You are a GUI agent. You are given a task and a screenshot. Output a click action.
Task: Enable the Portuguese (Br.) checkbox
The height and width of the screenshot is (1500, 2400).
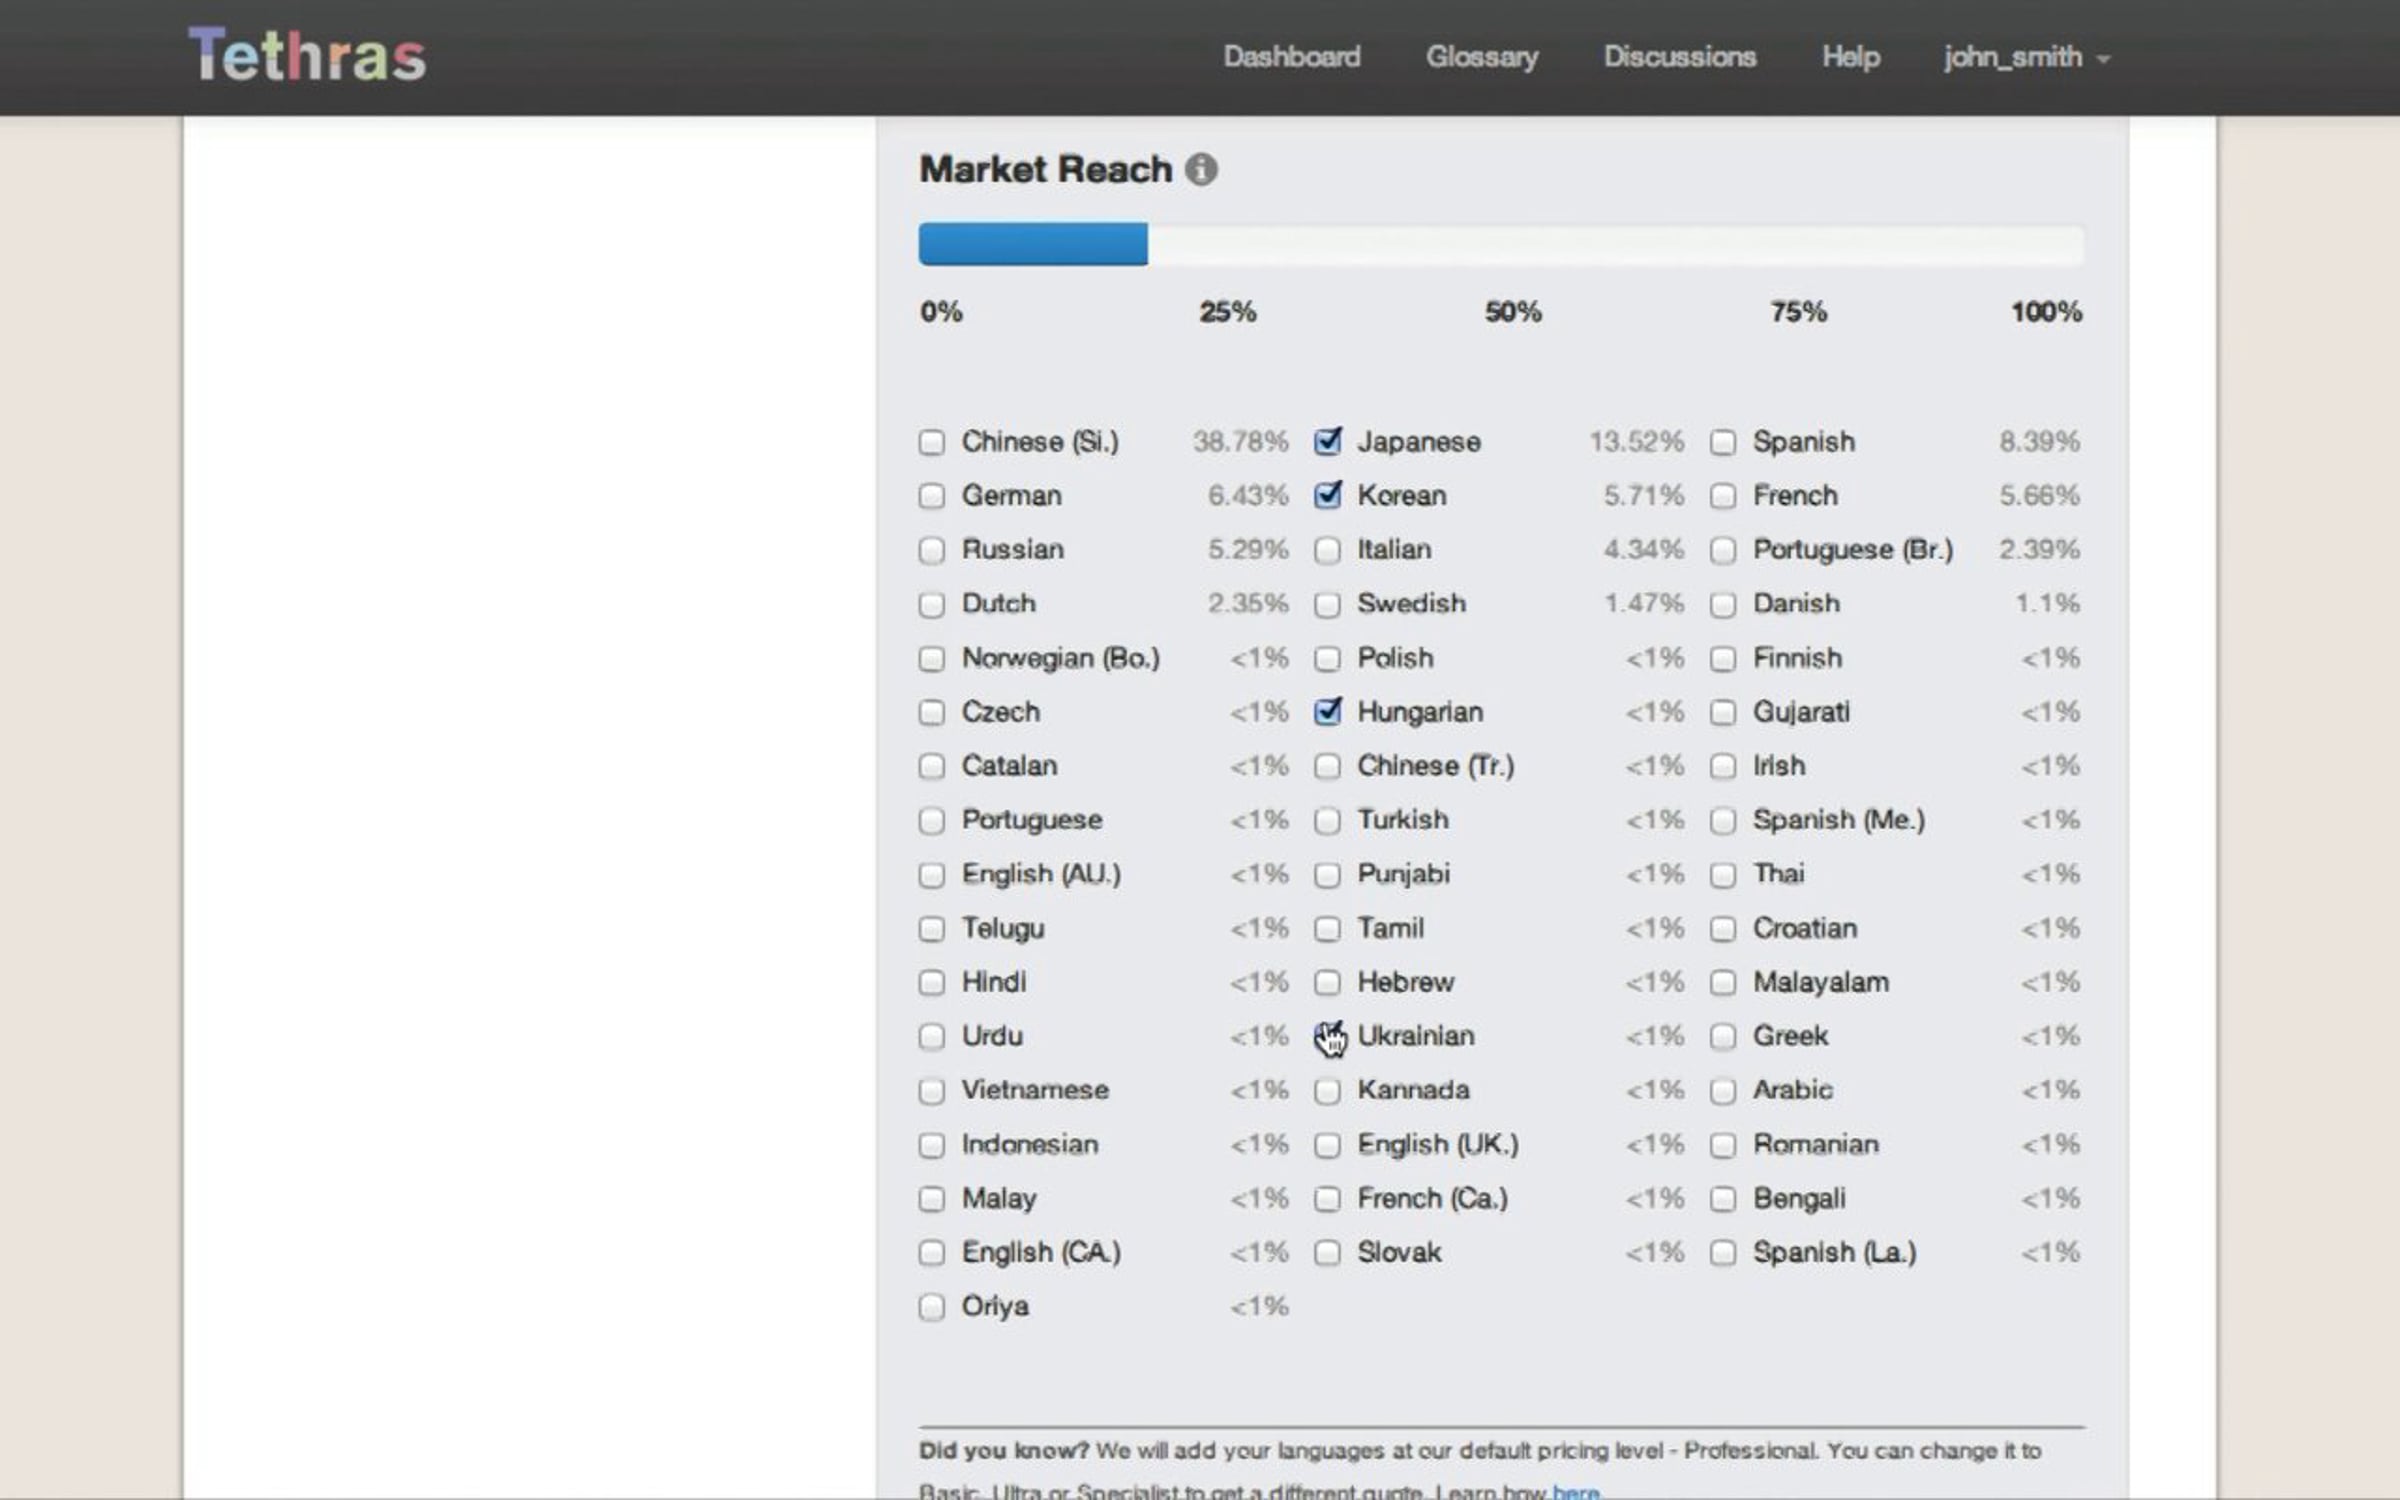pos(1722,550)
